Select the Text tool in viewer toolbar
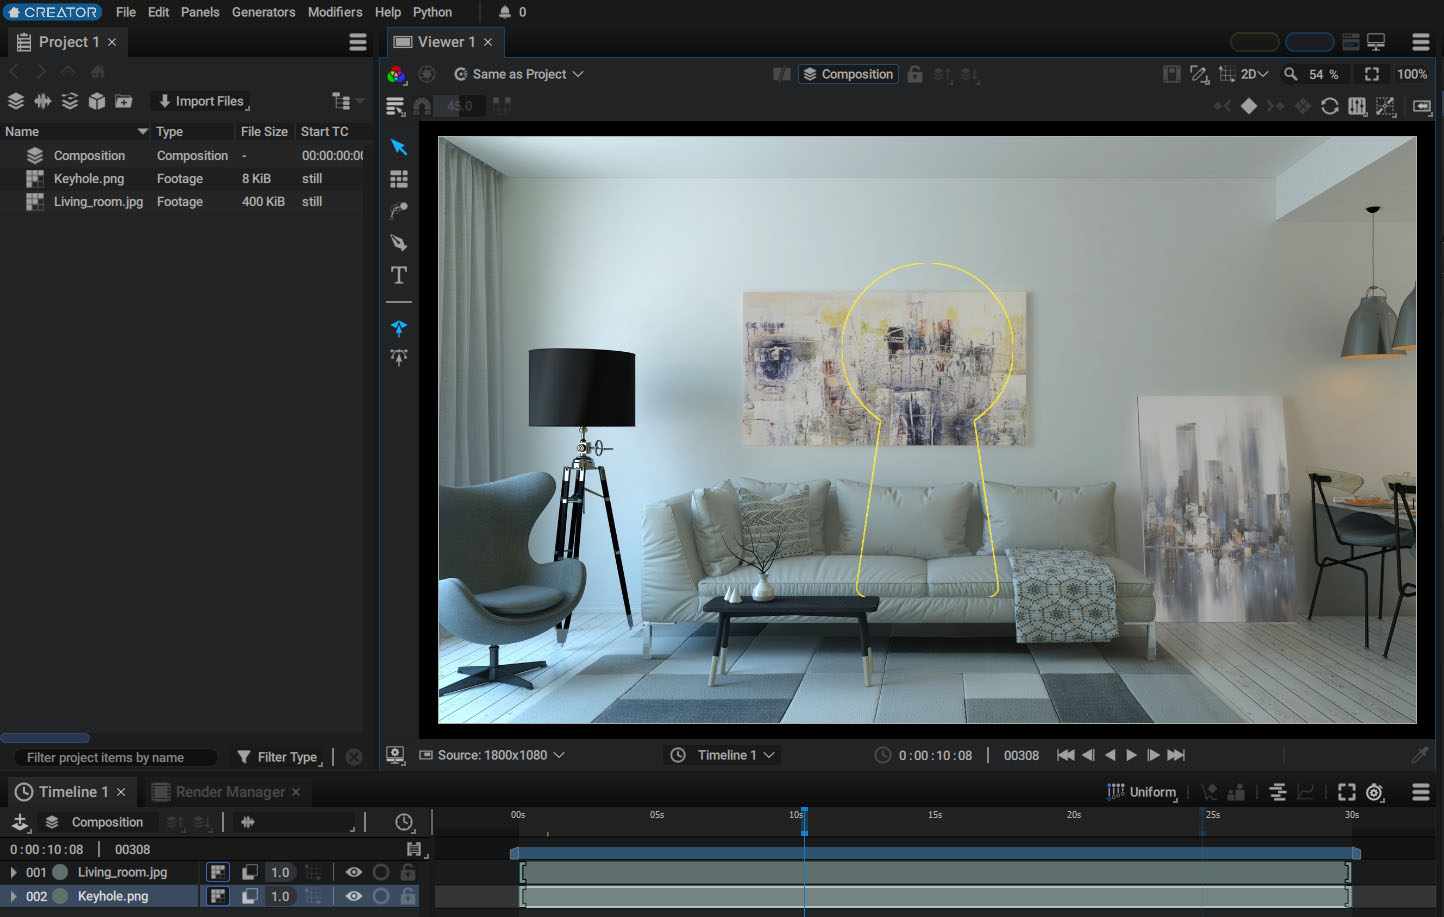This screenshot has height=917, width=1444. pyautogui.click(x=399, y=275)
